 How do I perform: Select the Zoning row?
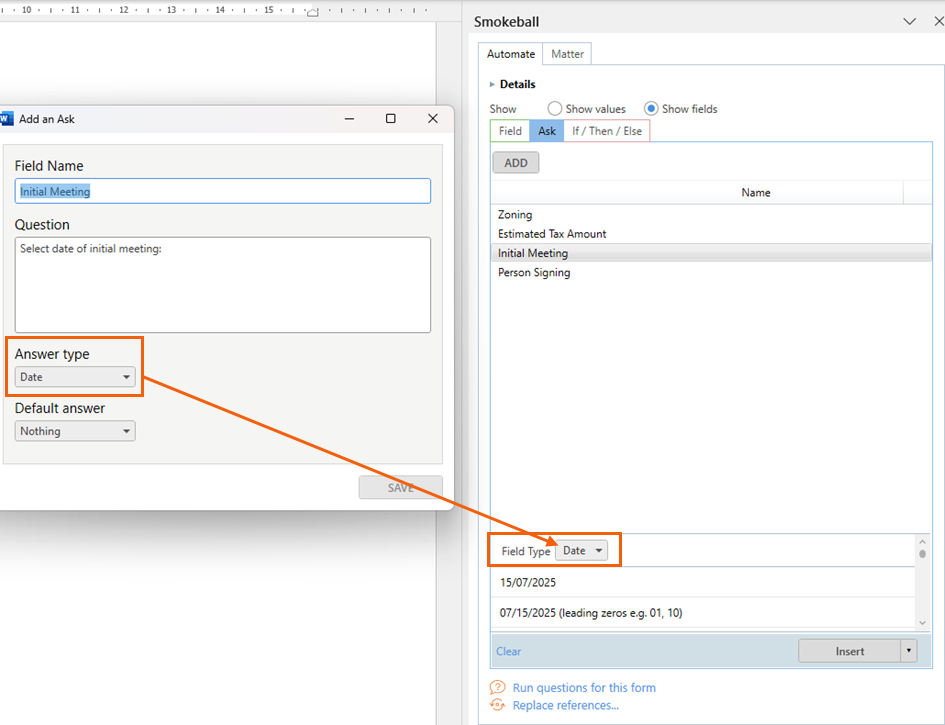pos(711,215)
